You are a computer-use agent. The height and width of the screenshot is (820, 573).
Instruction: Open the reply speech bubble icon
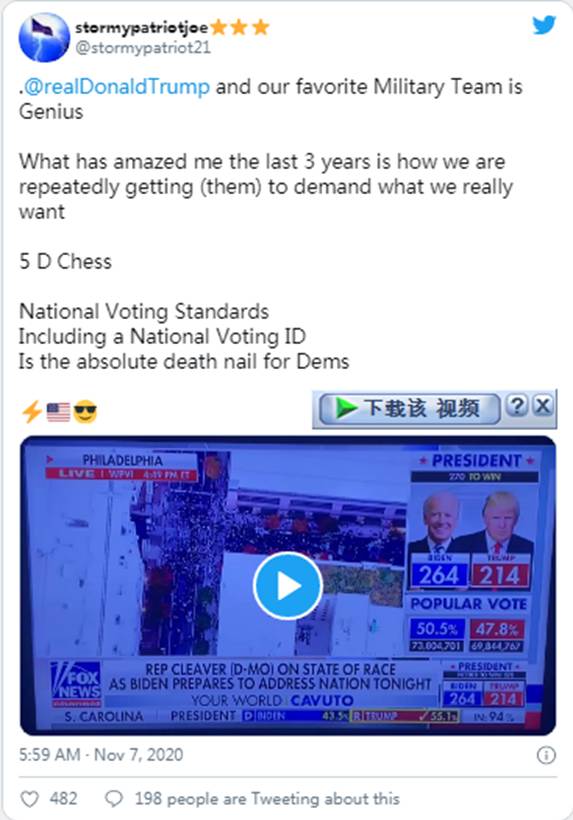coord(113,799)
